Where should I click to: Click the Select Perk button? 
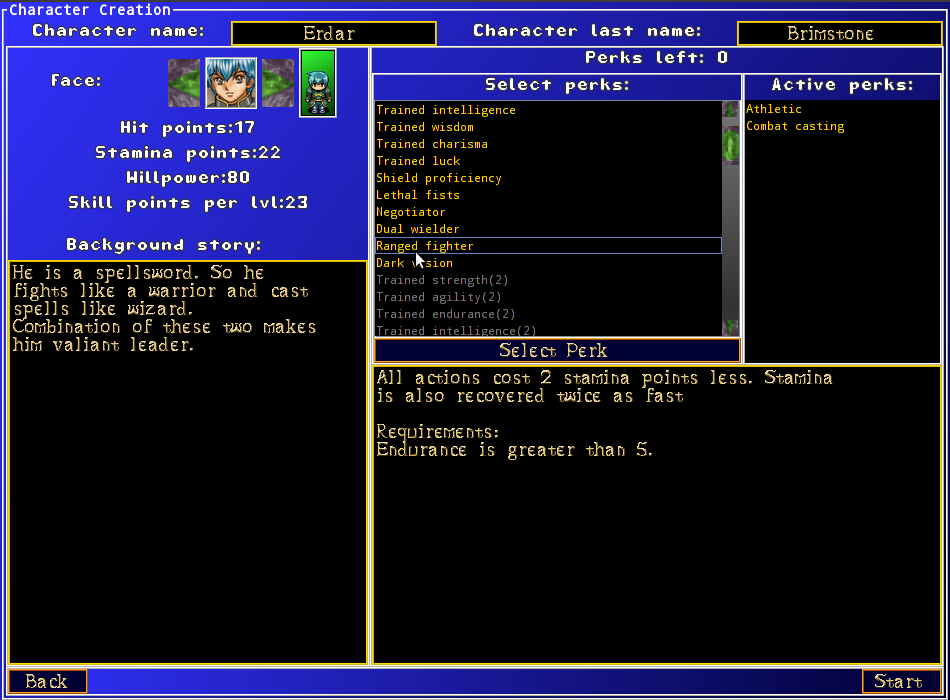[557, 350]
